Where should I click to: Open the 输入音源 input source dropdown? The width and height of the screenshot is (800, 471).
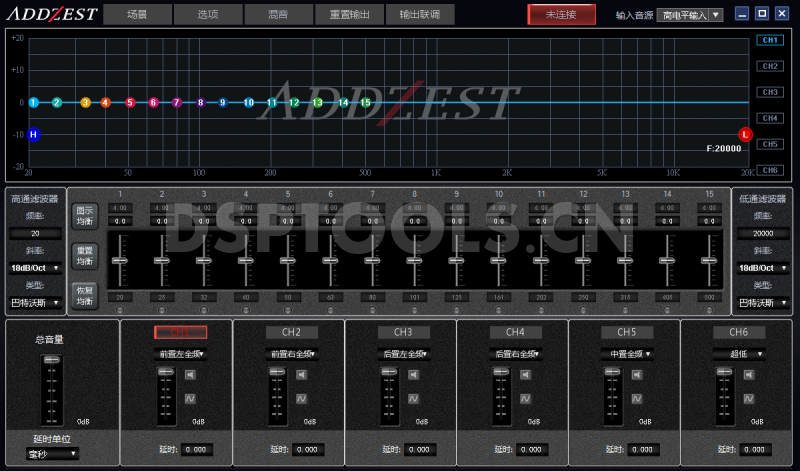click(689, 15)
